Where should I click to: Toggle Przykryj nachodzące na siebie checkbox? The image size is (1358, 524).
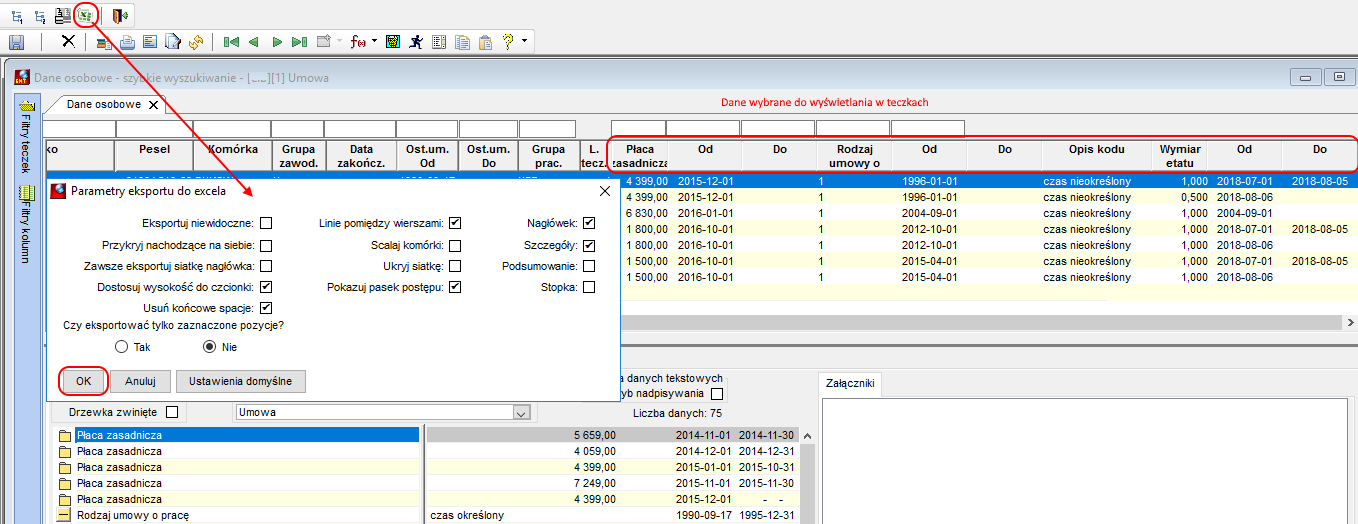point(266,245)
